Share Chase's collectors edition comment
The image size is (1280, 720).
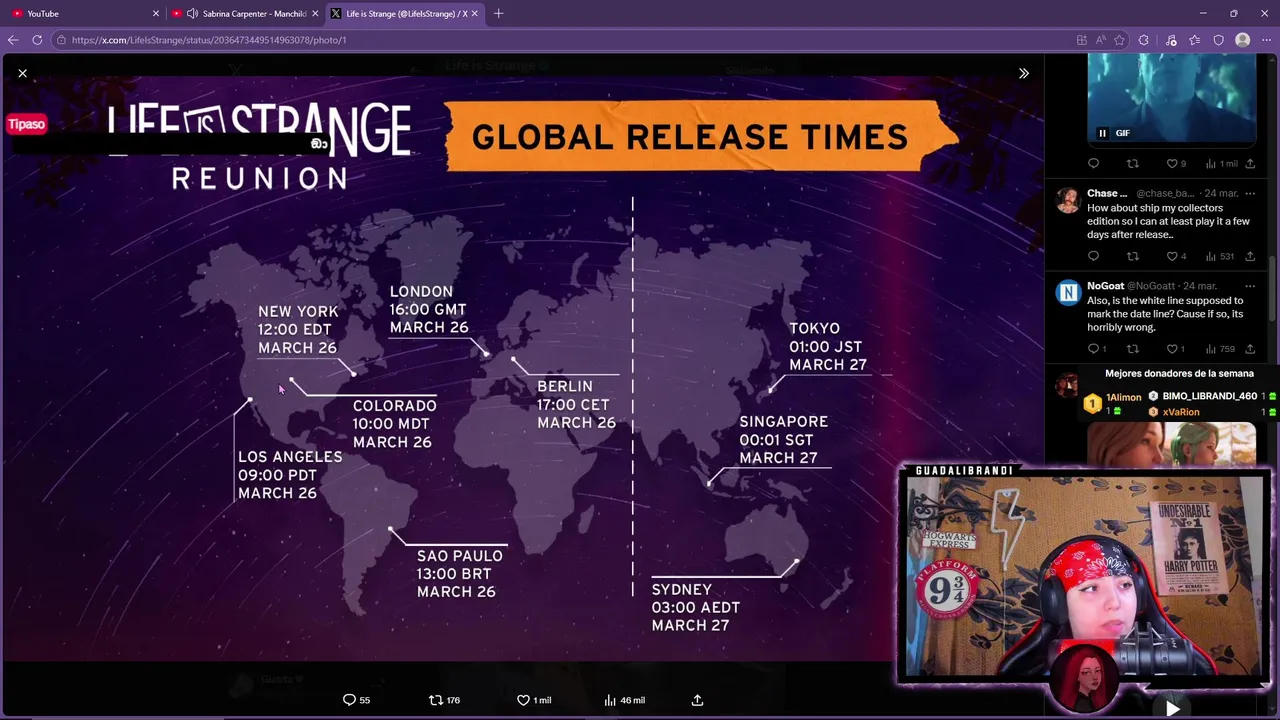tap(1250, 256)
